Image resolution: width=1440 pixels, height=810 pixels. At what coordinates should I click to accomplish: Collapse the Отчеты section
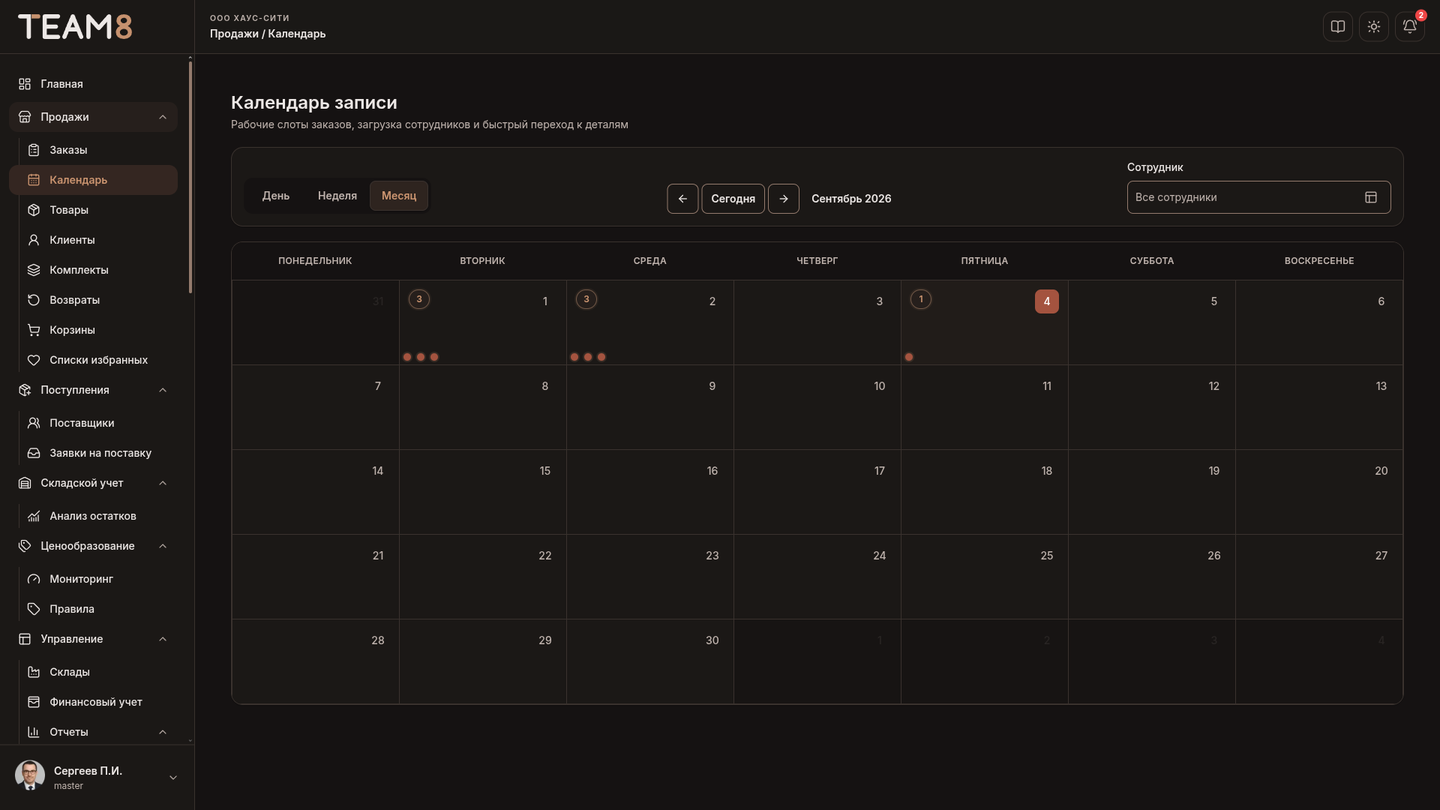[x=93, y=732]
